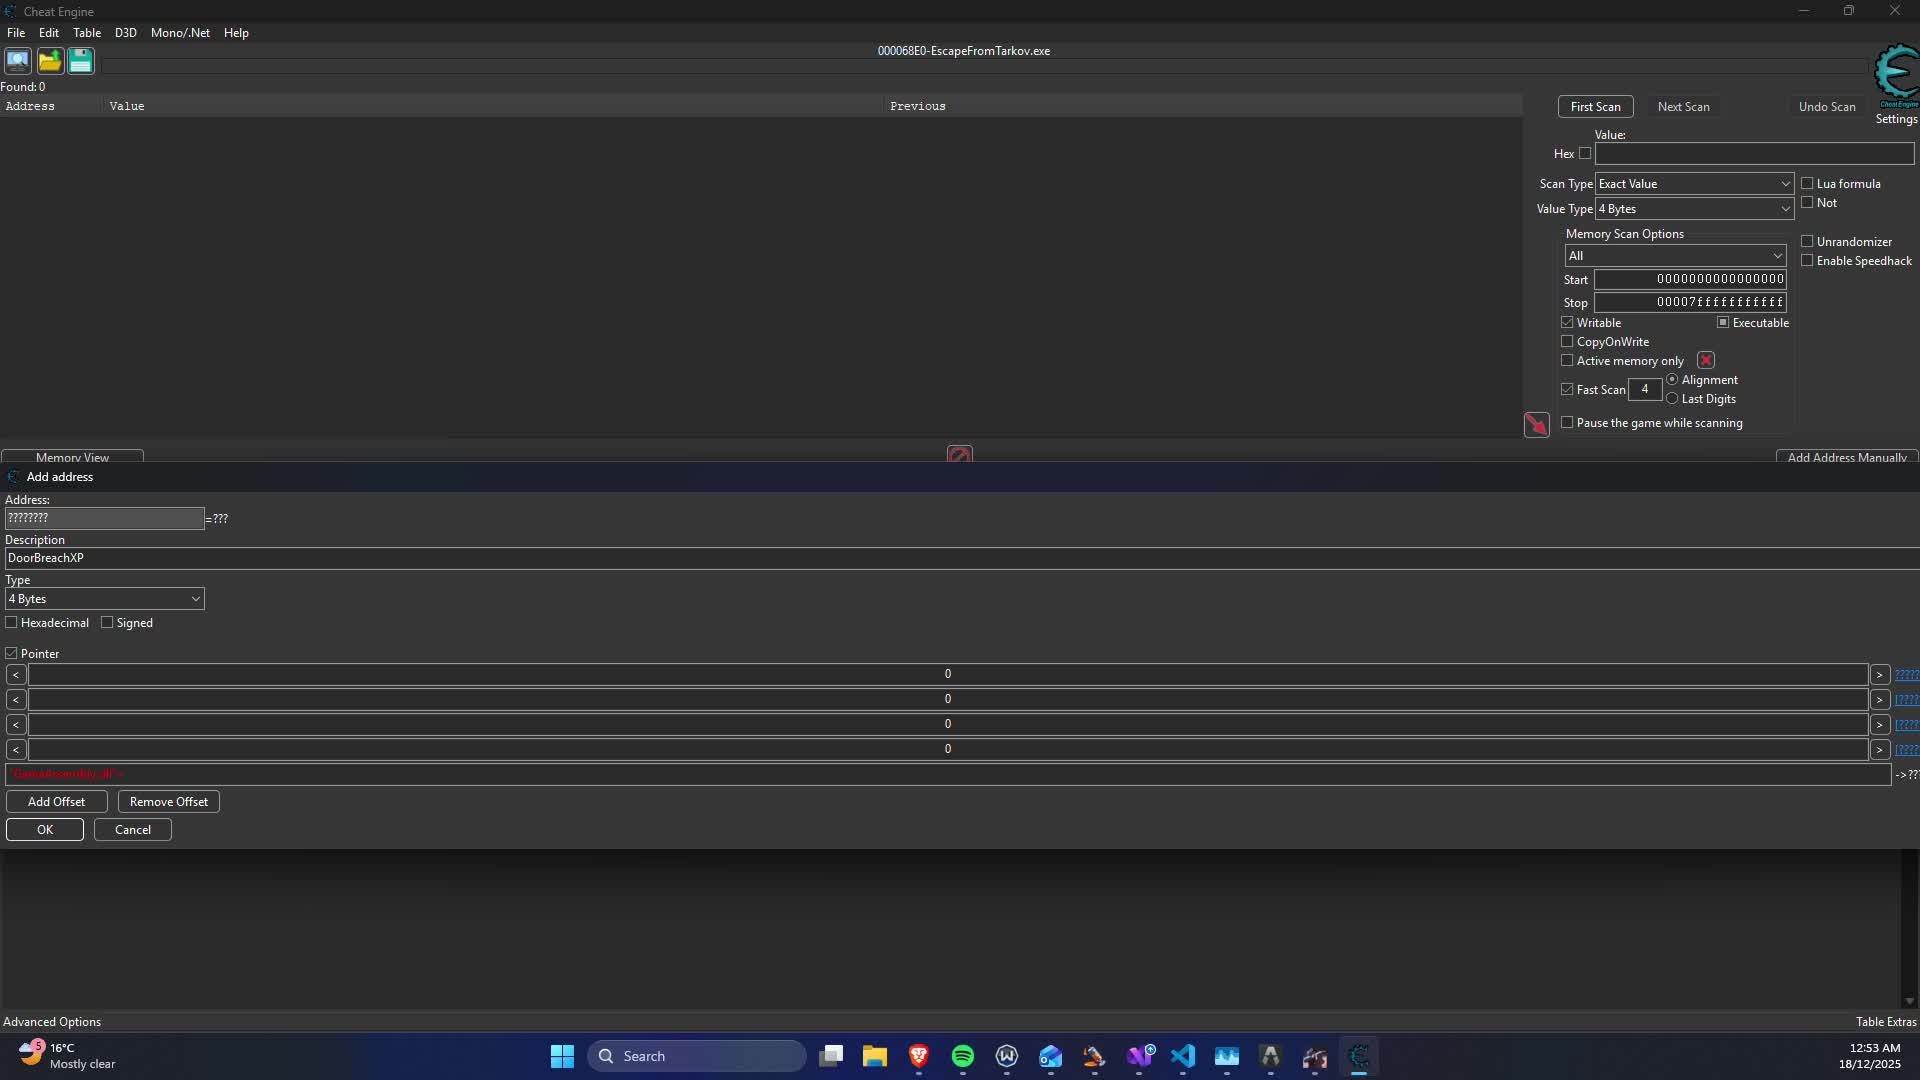Click the Add Offset button
Viewport: 1920px width, 1080px height.
coord(57,802)
